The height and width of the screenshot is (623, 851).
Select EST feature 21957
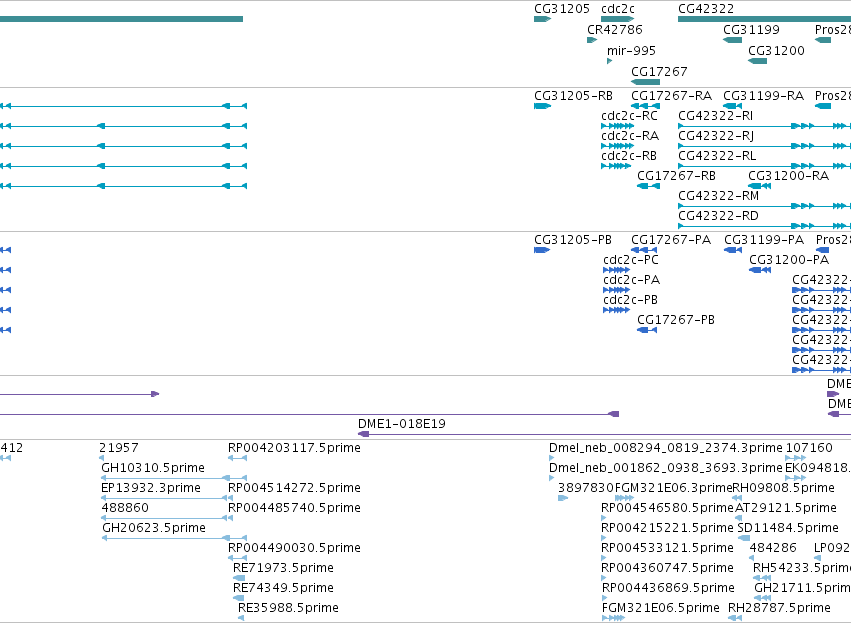pos(119,448)
